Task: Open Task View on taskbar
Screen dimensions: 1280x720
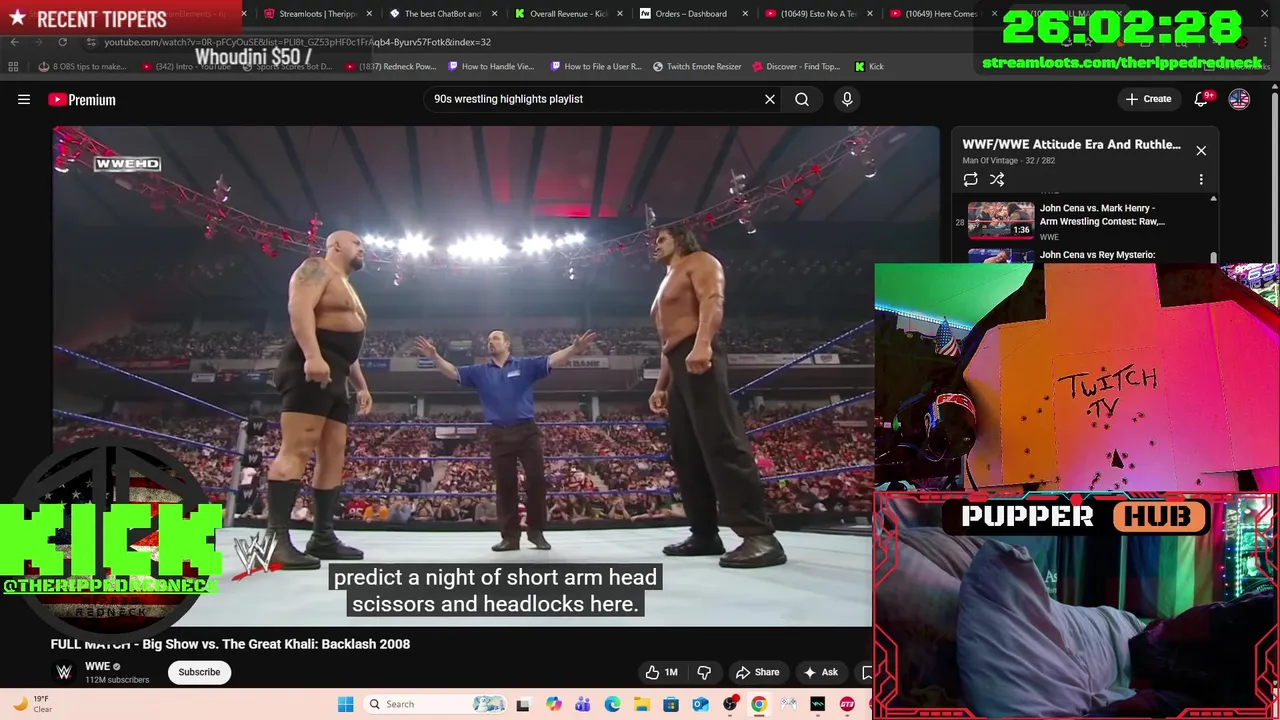Action: click(x=522, y=704)
